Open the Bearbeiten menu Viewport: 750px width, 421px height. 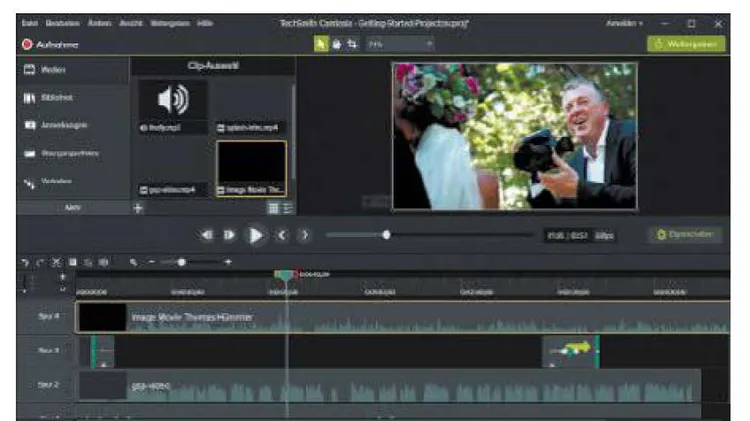[63, 23]
